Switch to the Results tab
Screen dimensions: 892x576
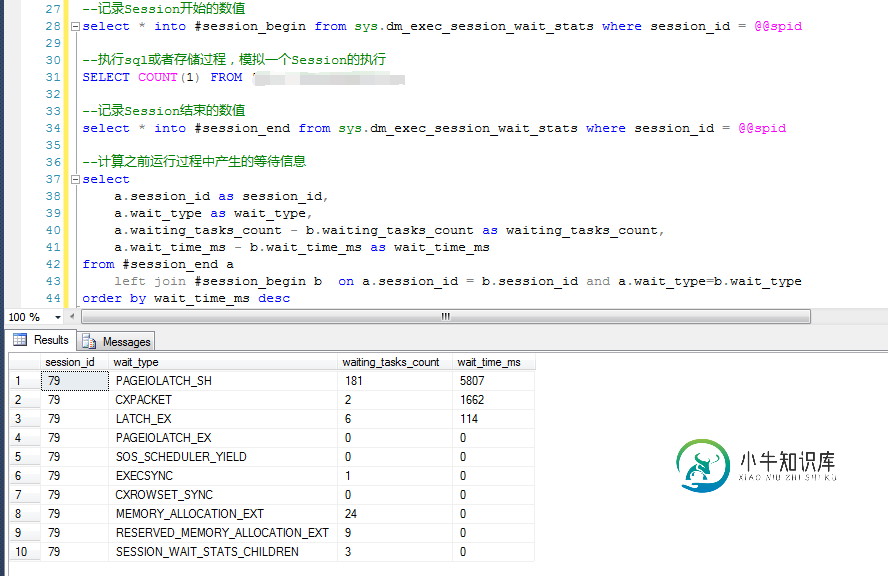point(42,340)
